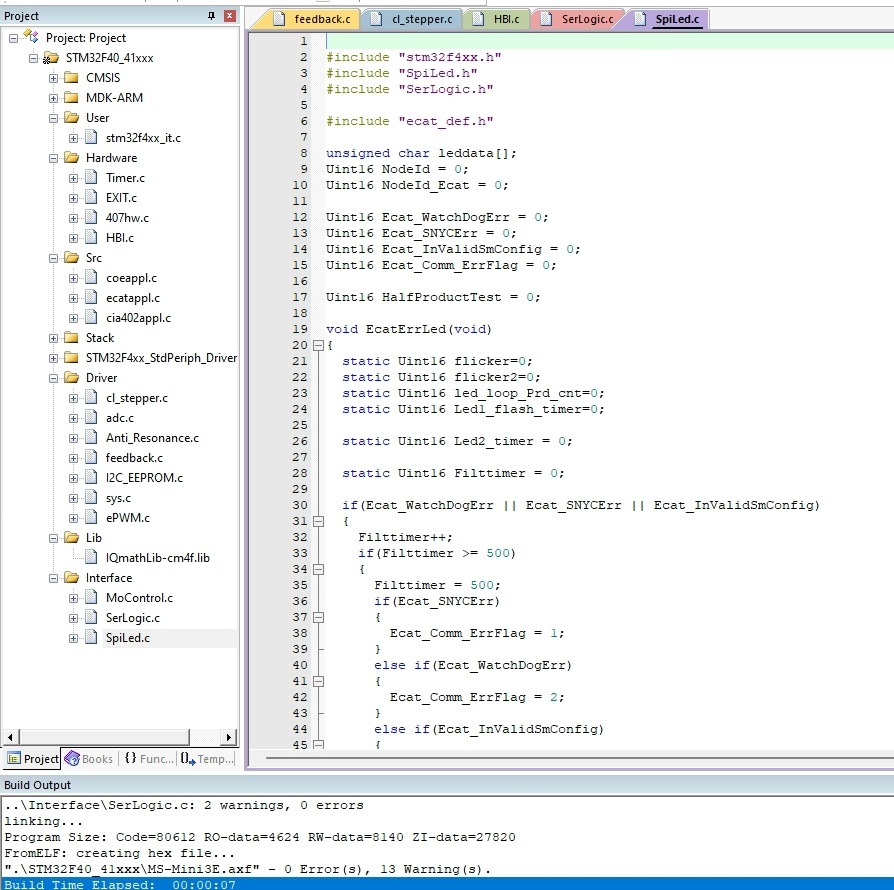Screen dimensions: 894x890
Task: Click the Program Size line in Build Output
Action: click(260, 837)
